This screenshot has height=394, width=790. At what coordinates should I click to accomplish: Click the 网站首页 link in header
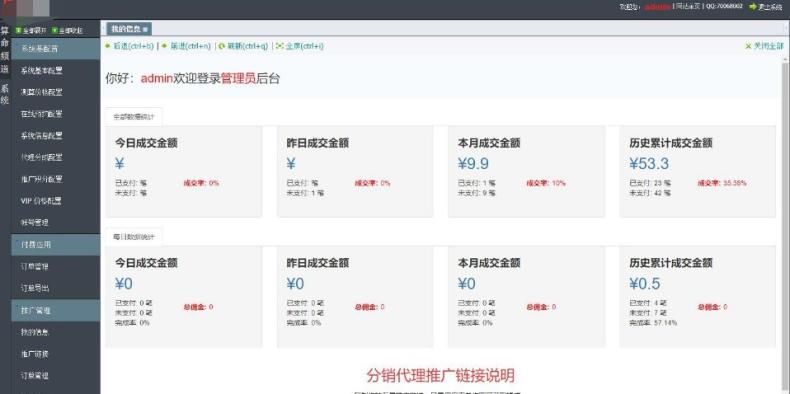coord(687,7)
